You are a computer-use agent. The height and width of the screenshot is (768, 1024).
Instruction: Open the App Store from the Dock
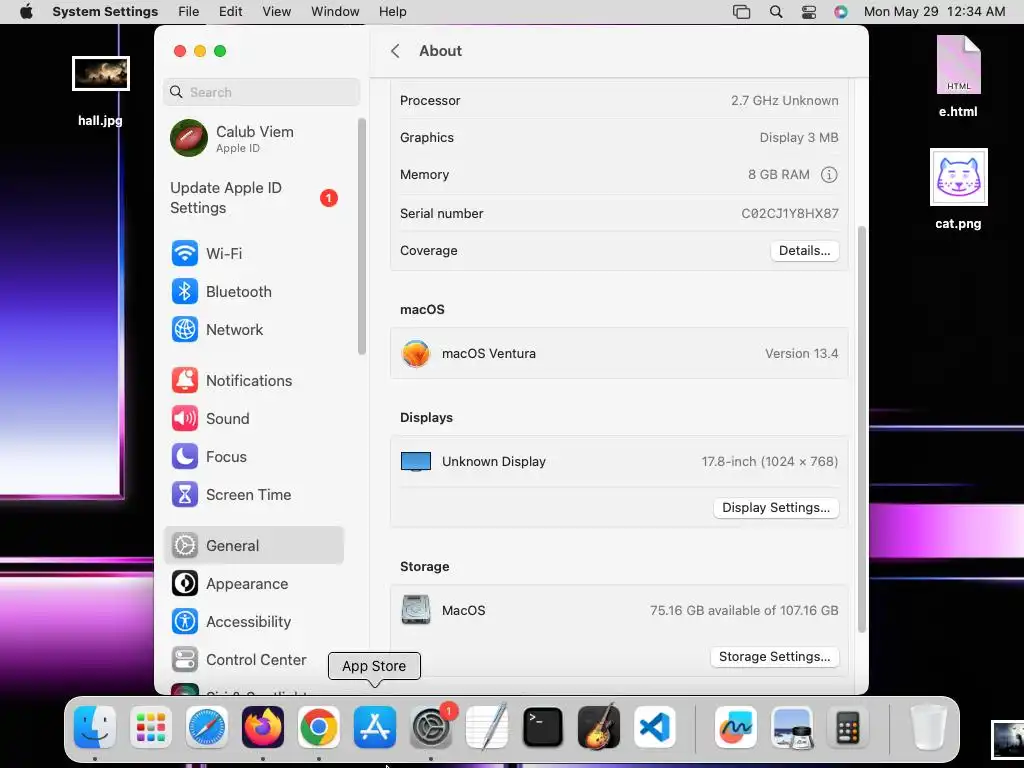tap(375, 727)
